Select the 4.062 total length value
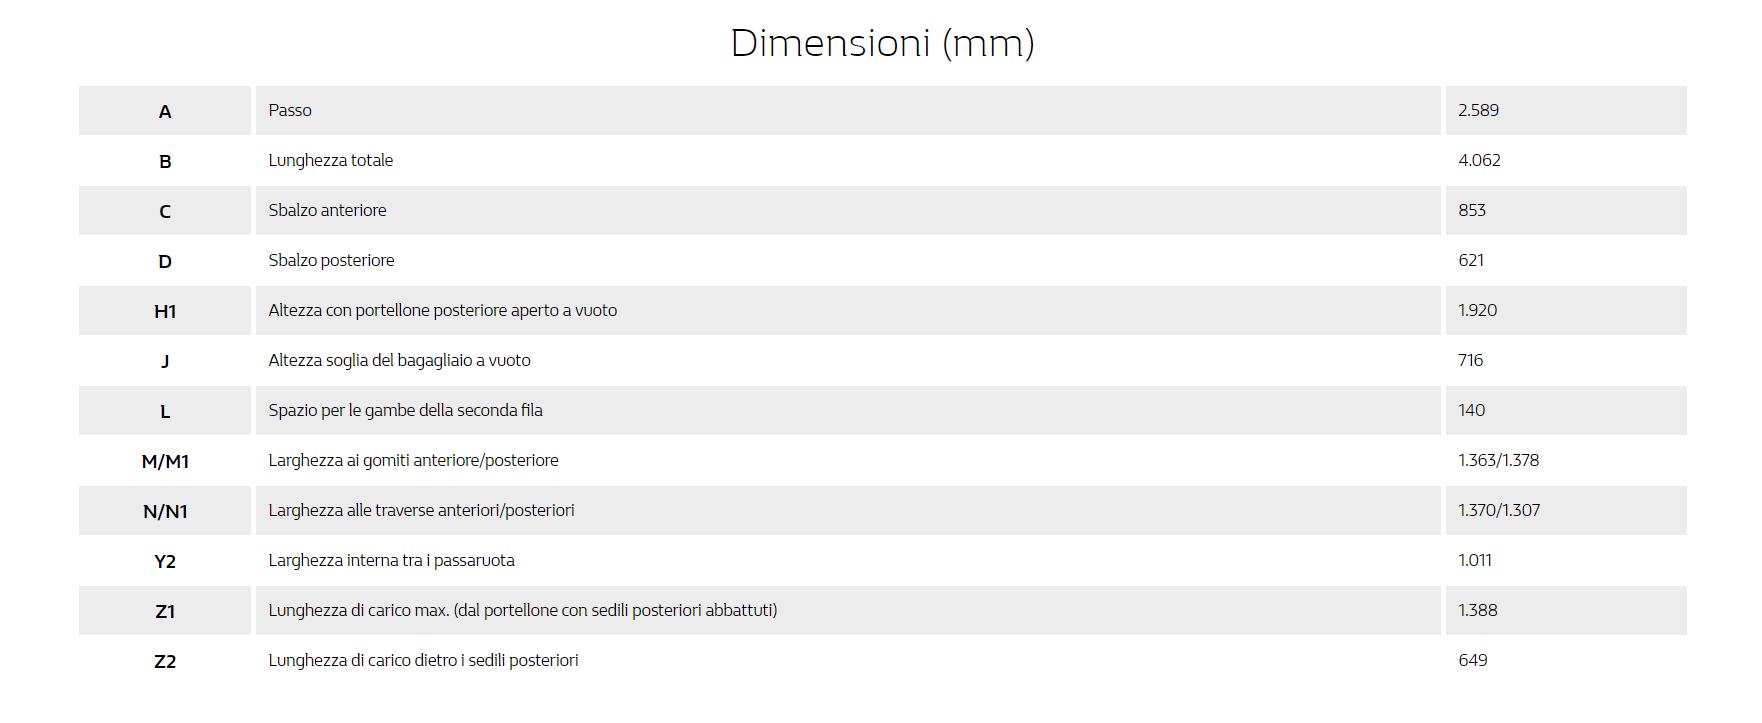The height and width of the screenshot is (723, 1762). pos(1479,161)
